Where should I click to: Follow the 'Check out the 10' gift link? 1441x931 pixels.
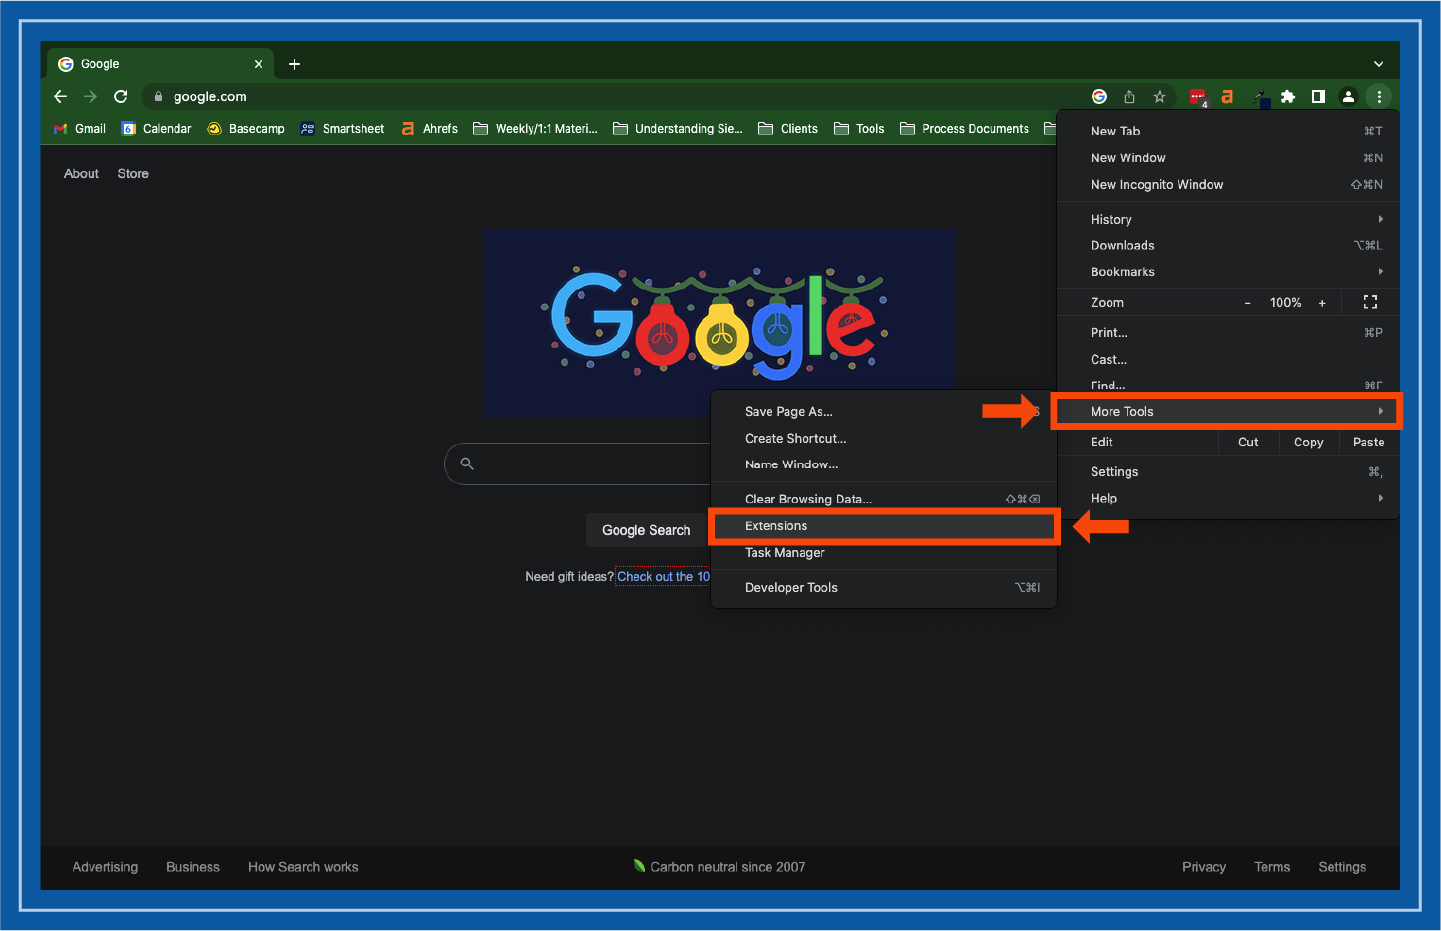tap(663, 577)
